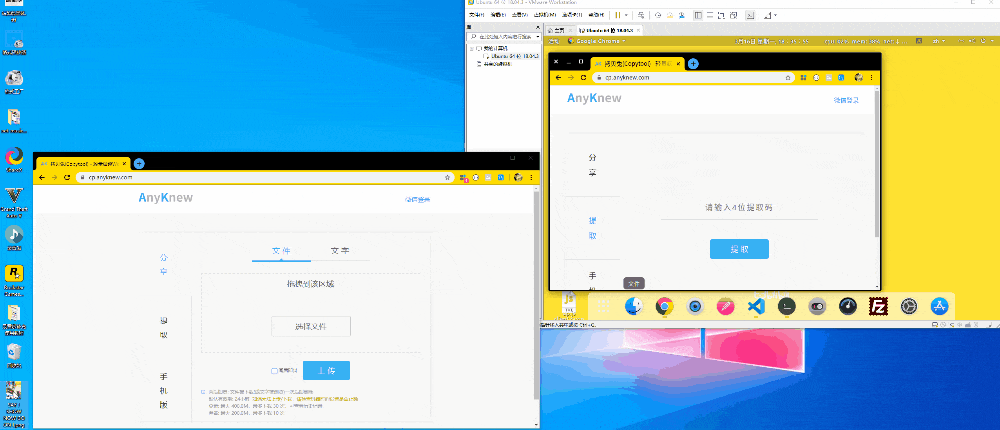Bookmark page star in VM Chrome
This screenshot has height=430, width=1000.
click(788, 78)
